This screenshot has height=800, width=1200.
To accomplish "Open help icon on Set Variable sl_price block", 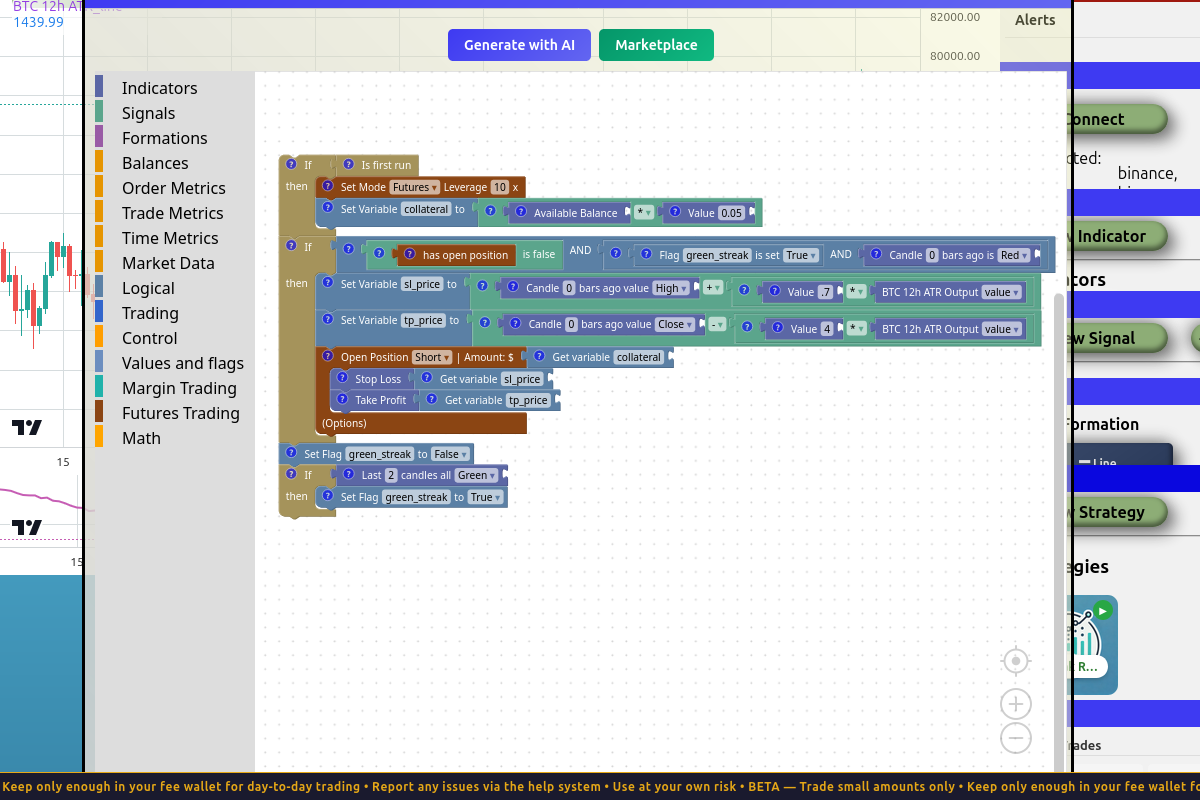I will click(x=327, y=283).
